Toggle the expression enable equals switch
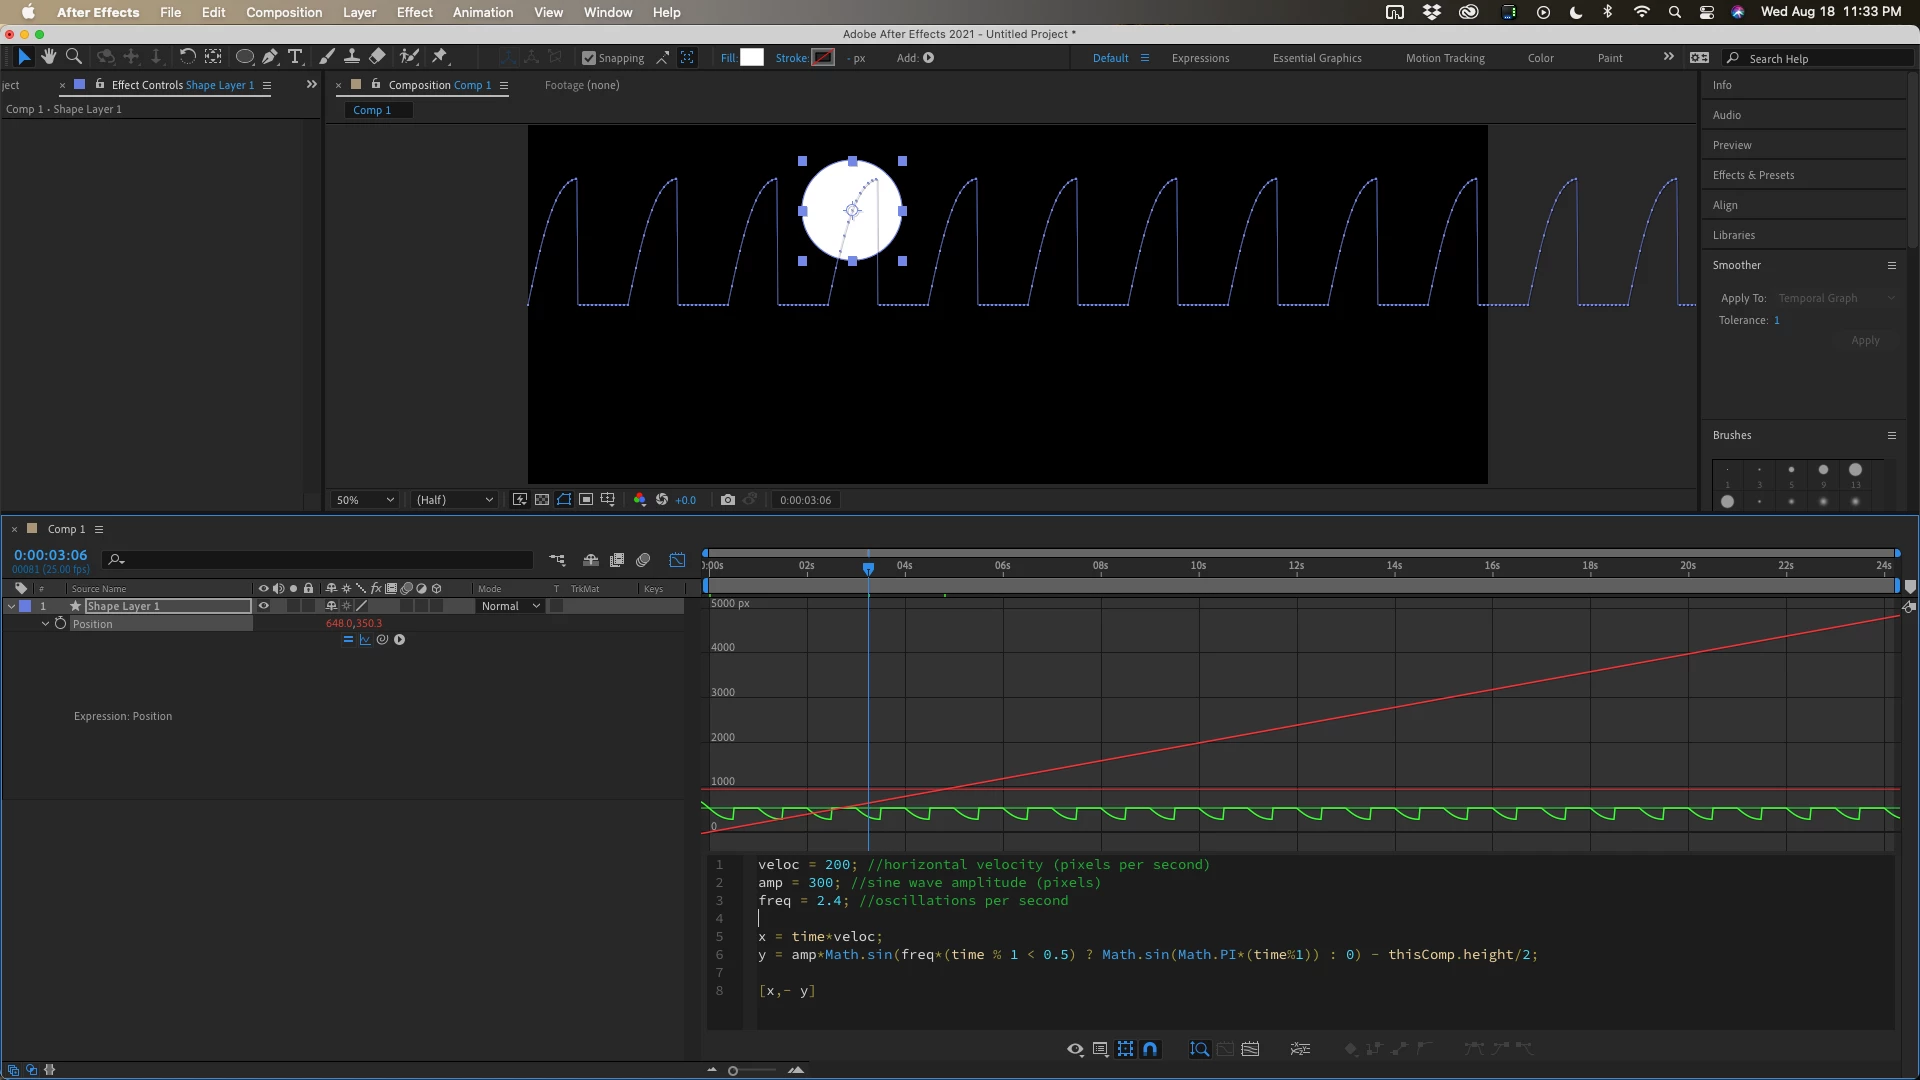The image size is (1920, 1080). (x=348, y=640)
